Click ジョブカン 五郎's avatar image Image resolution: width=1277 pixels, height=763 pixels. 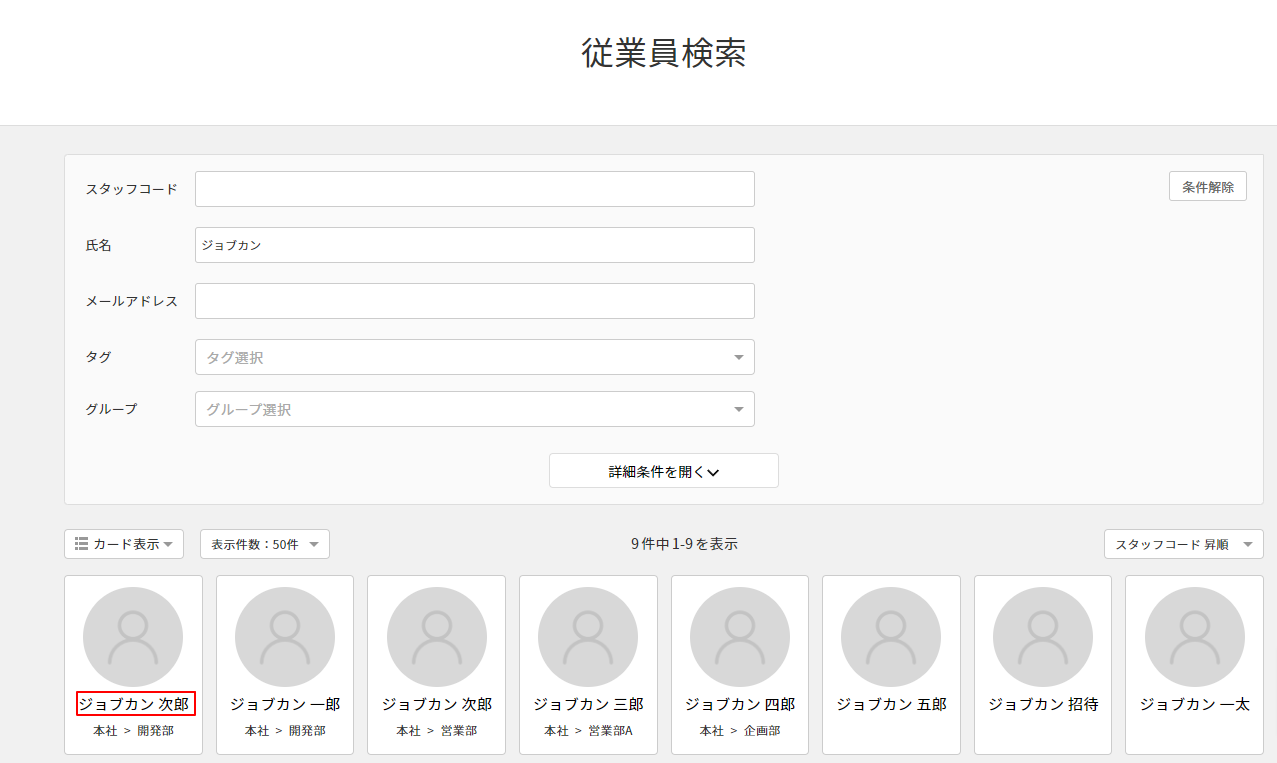[x=891, y=637]
